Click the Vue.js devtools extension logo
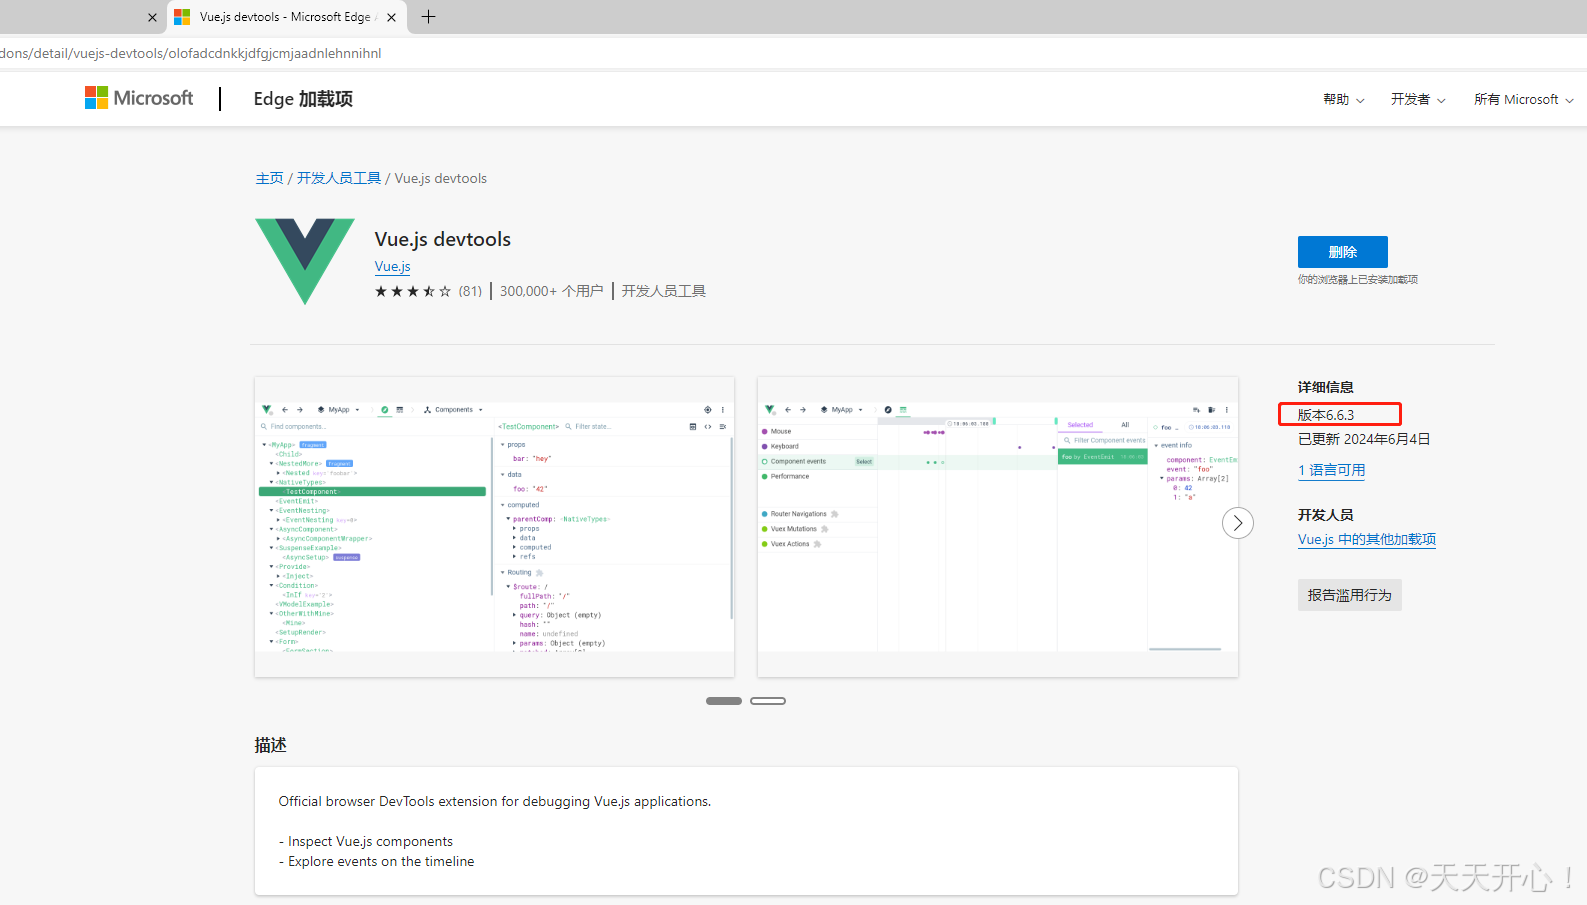Viewport: 1587px width, 905px height. (305, 261)
